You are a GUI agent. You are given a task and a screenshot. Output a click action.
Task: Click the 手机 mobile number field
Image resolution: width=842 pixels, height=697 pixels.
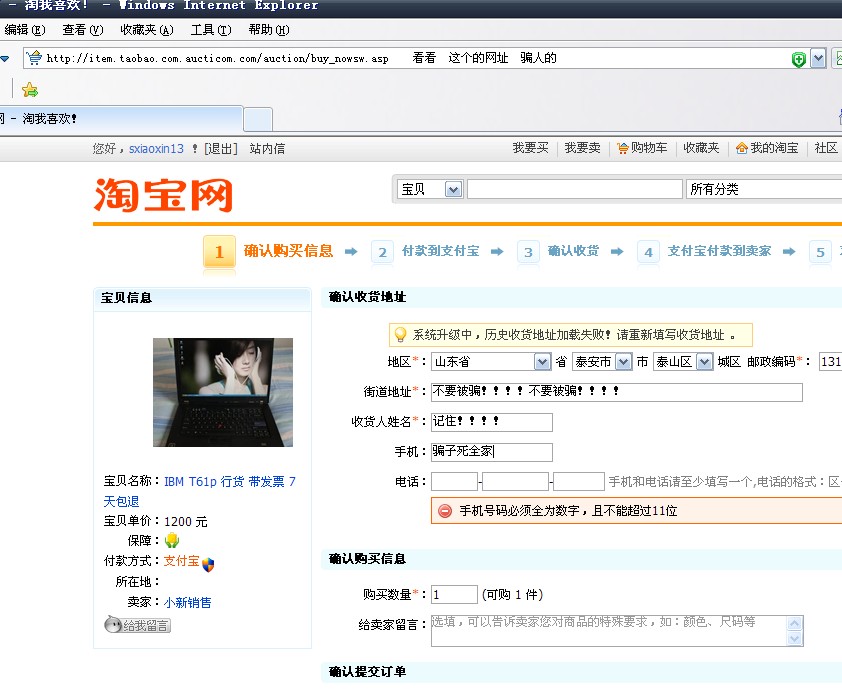tap(492, 452)
